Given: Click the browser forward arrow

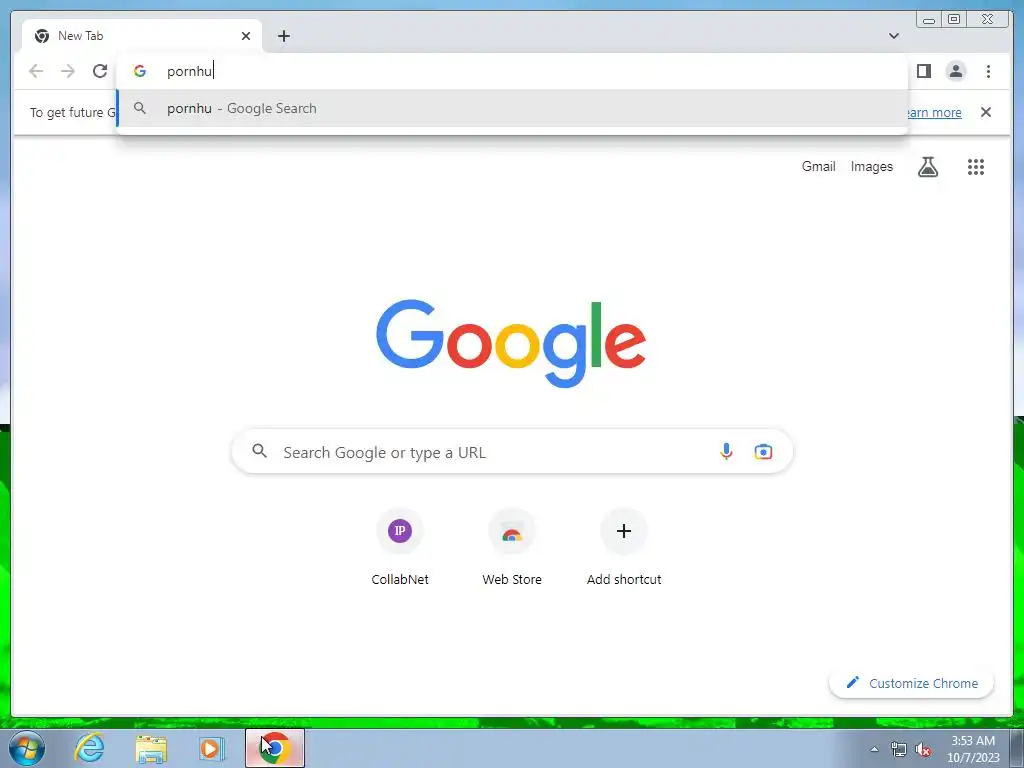Looking at the screenshot, I should (68, 71).
